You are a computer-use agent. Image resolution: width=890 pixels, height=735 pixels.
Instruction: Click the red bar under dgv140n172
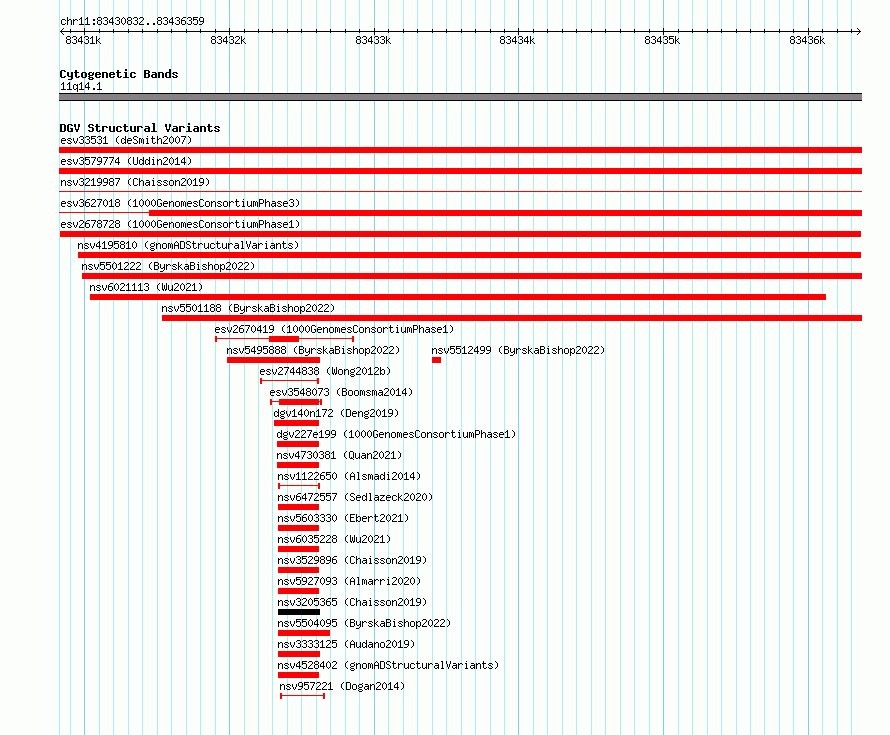click(296, 423)
